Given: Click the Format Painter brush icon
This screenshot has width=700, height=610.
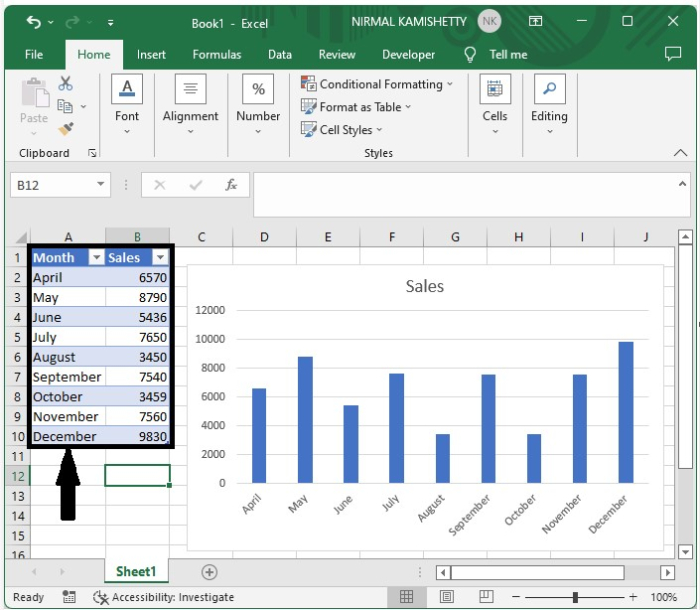Looking at the screenshot, I should [66, 129].
